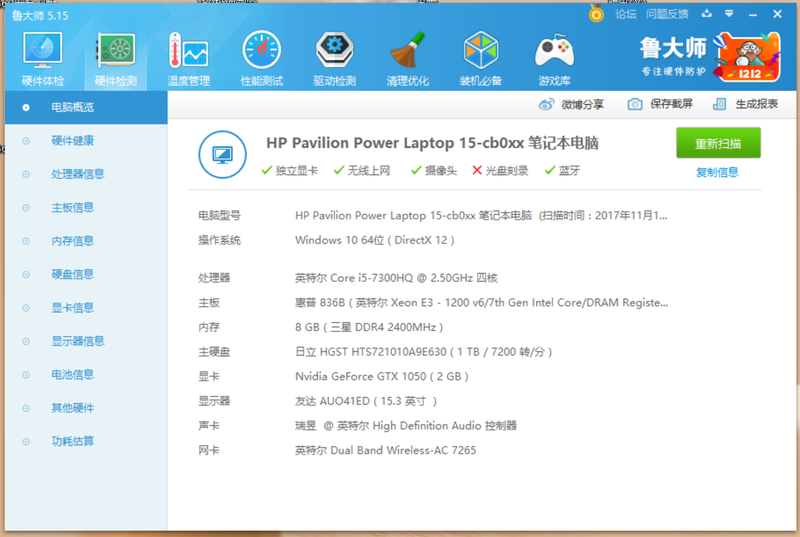Open the 硬件体检 hardware checkup icon
Screen dimensions: 800x537
coord(42,56)
